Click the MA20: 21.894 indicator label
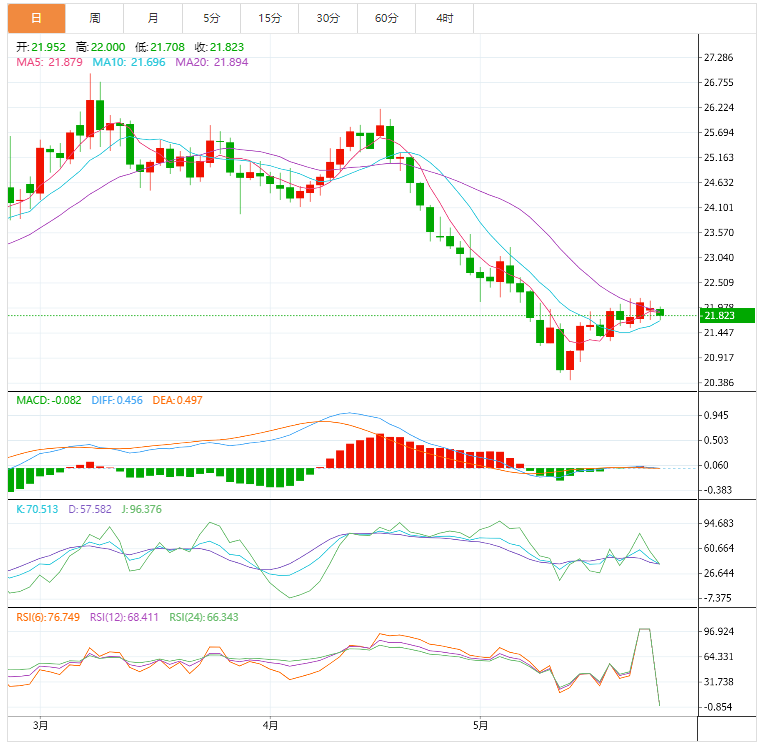 tap(211, 62)
